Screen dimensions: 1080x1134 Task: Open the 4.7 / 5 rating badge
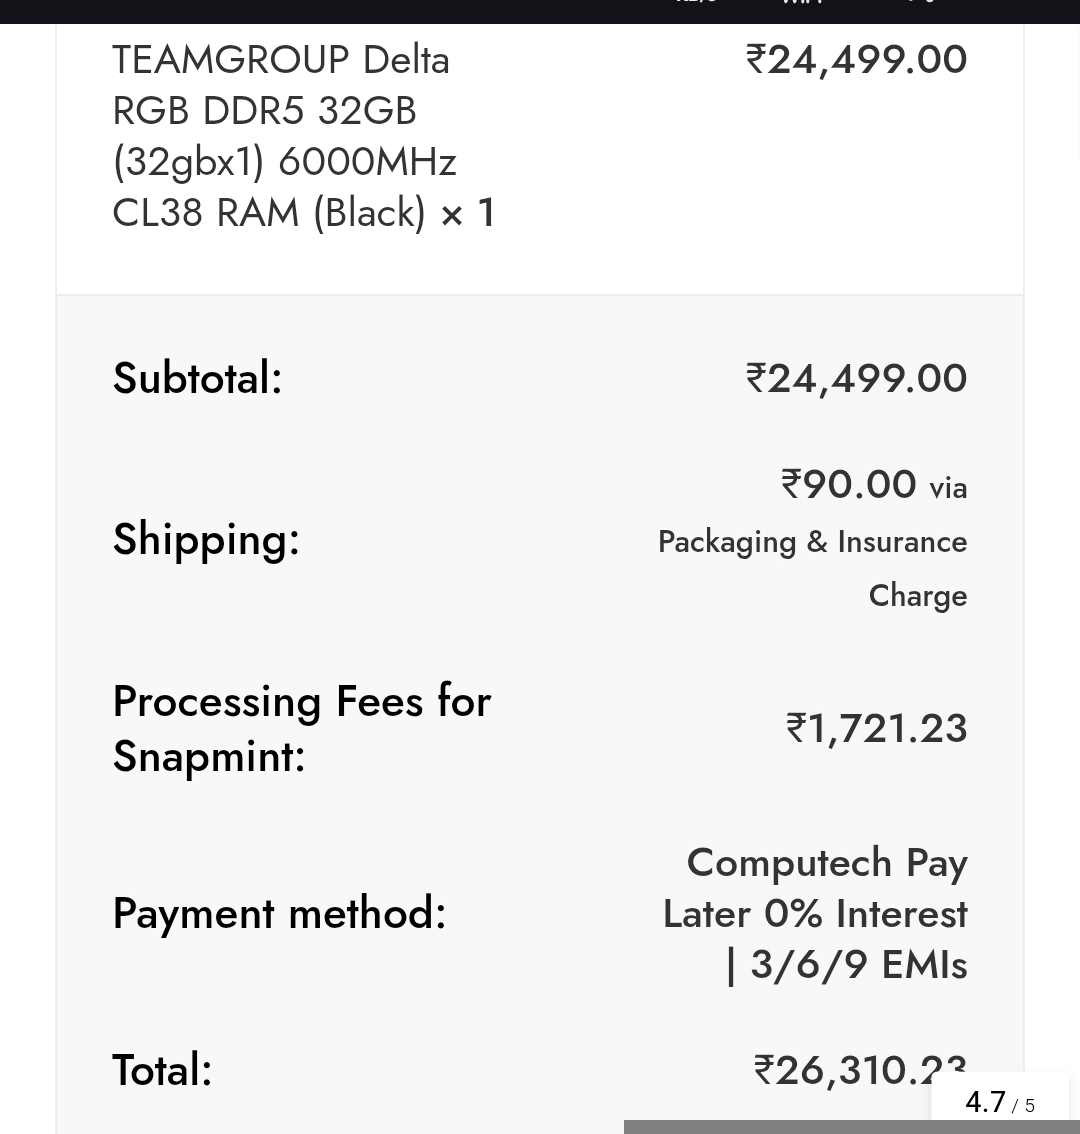click(999, 1102)
